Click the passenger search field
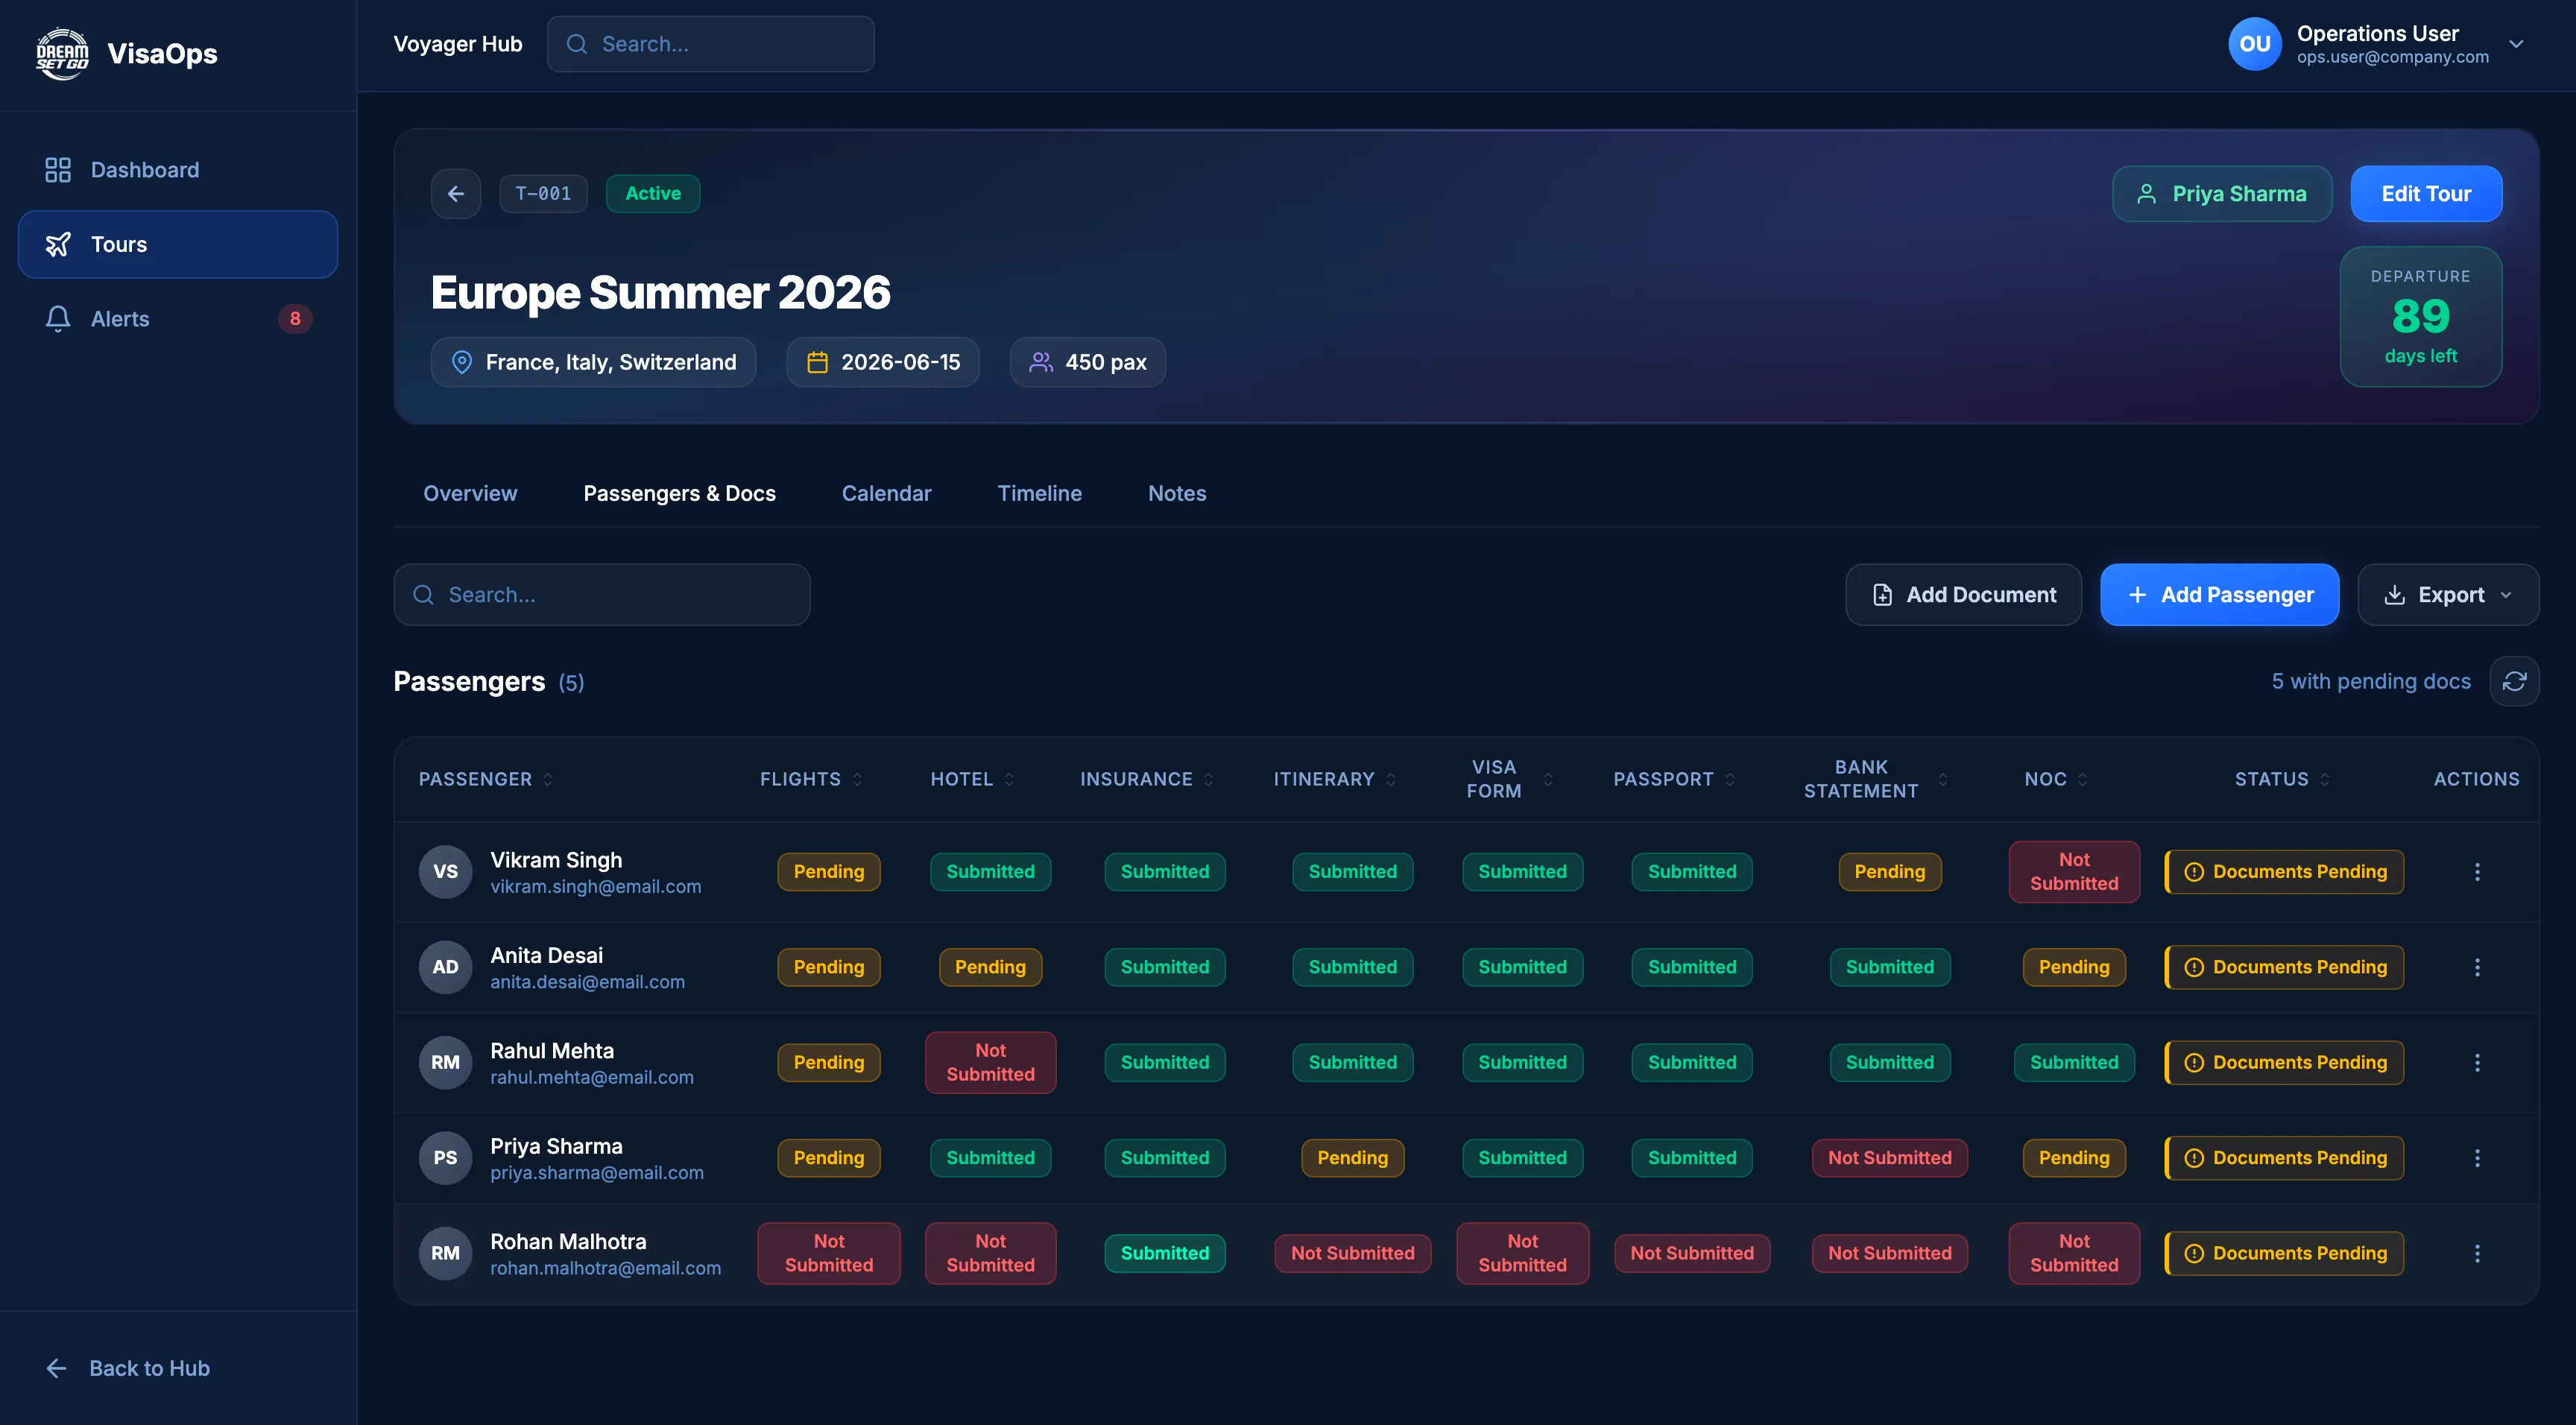Screen dimensions: 2576x1425 point(601,594)
